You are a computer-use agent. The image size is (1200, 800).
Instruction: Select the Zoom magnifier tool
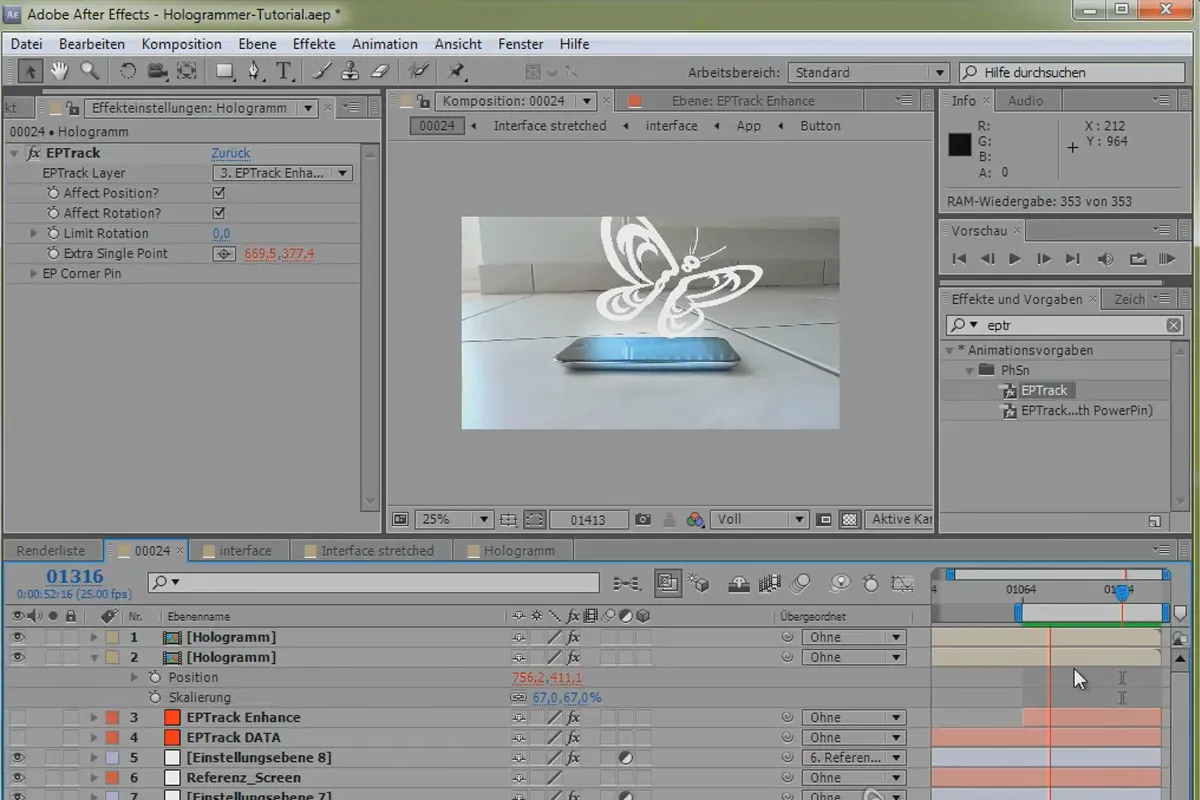[90, 71]
